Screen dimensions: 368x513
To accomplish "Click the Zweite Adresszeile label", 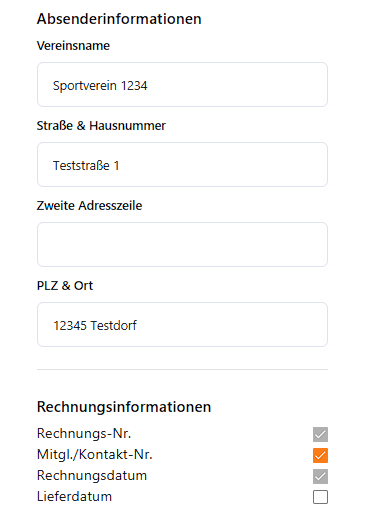I will click(x=89, y=206).
